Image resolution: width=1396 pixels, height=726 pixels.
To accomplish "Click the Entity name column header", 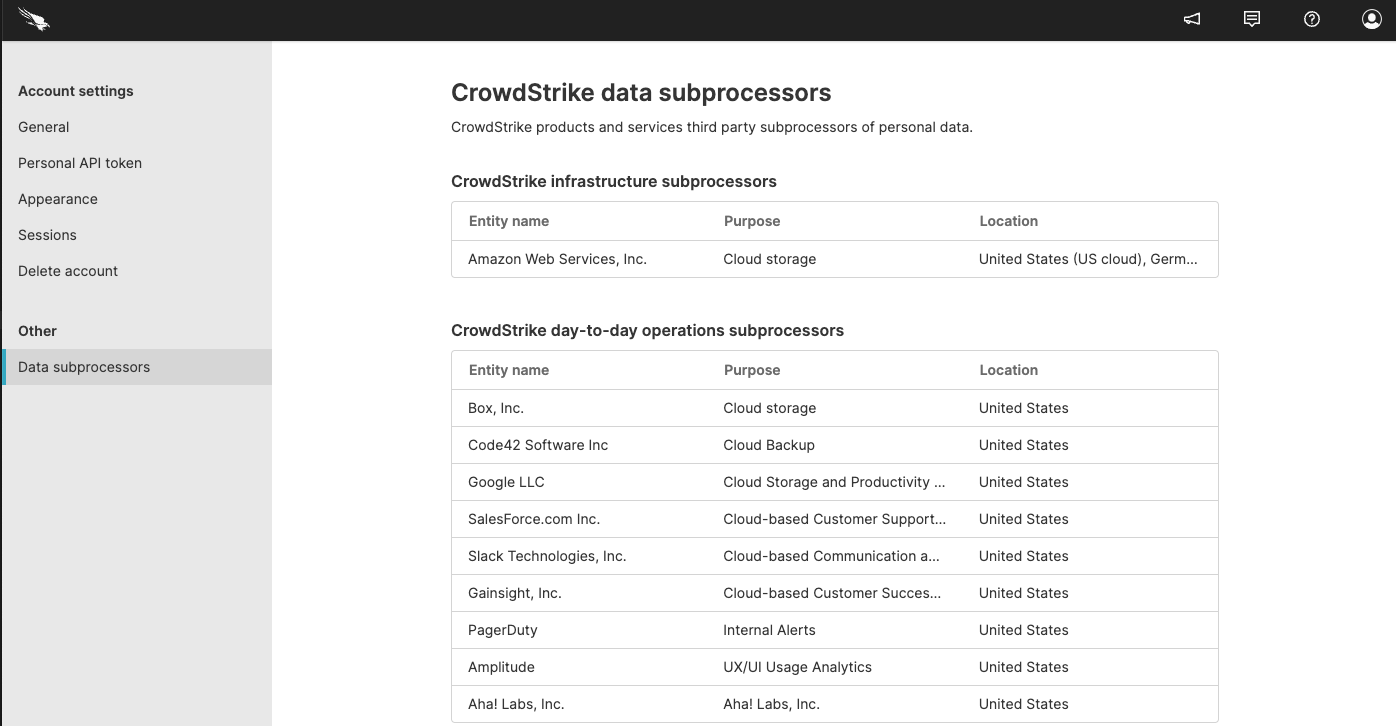I will coord(508,221).
